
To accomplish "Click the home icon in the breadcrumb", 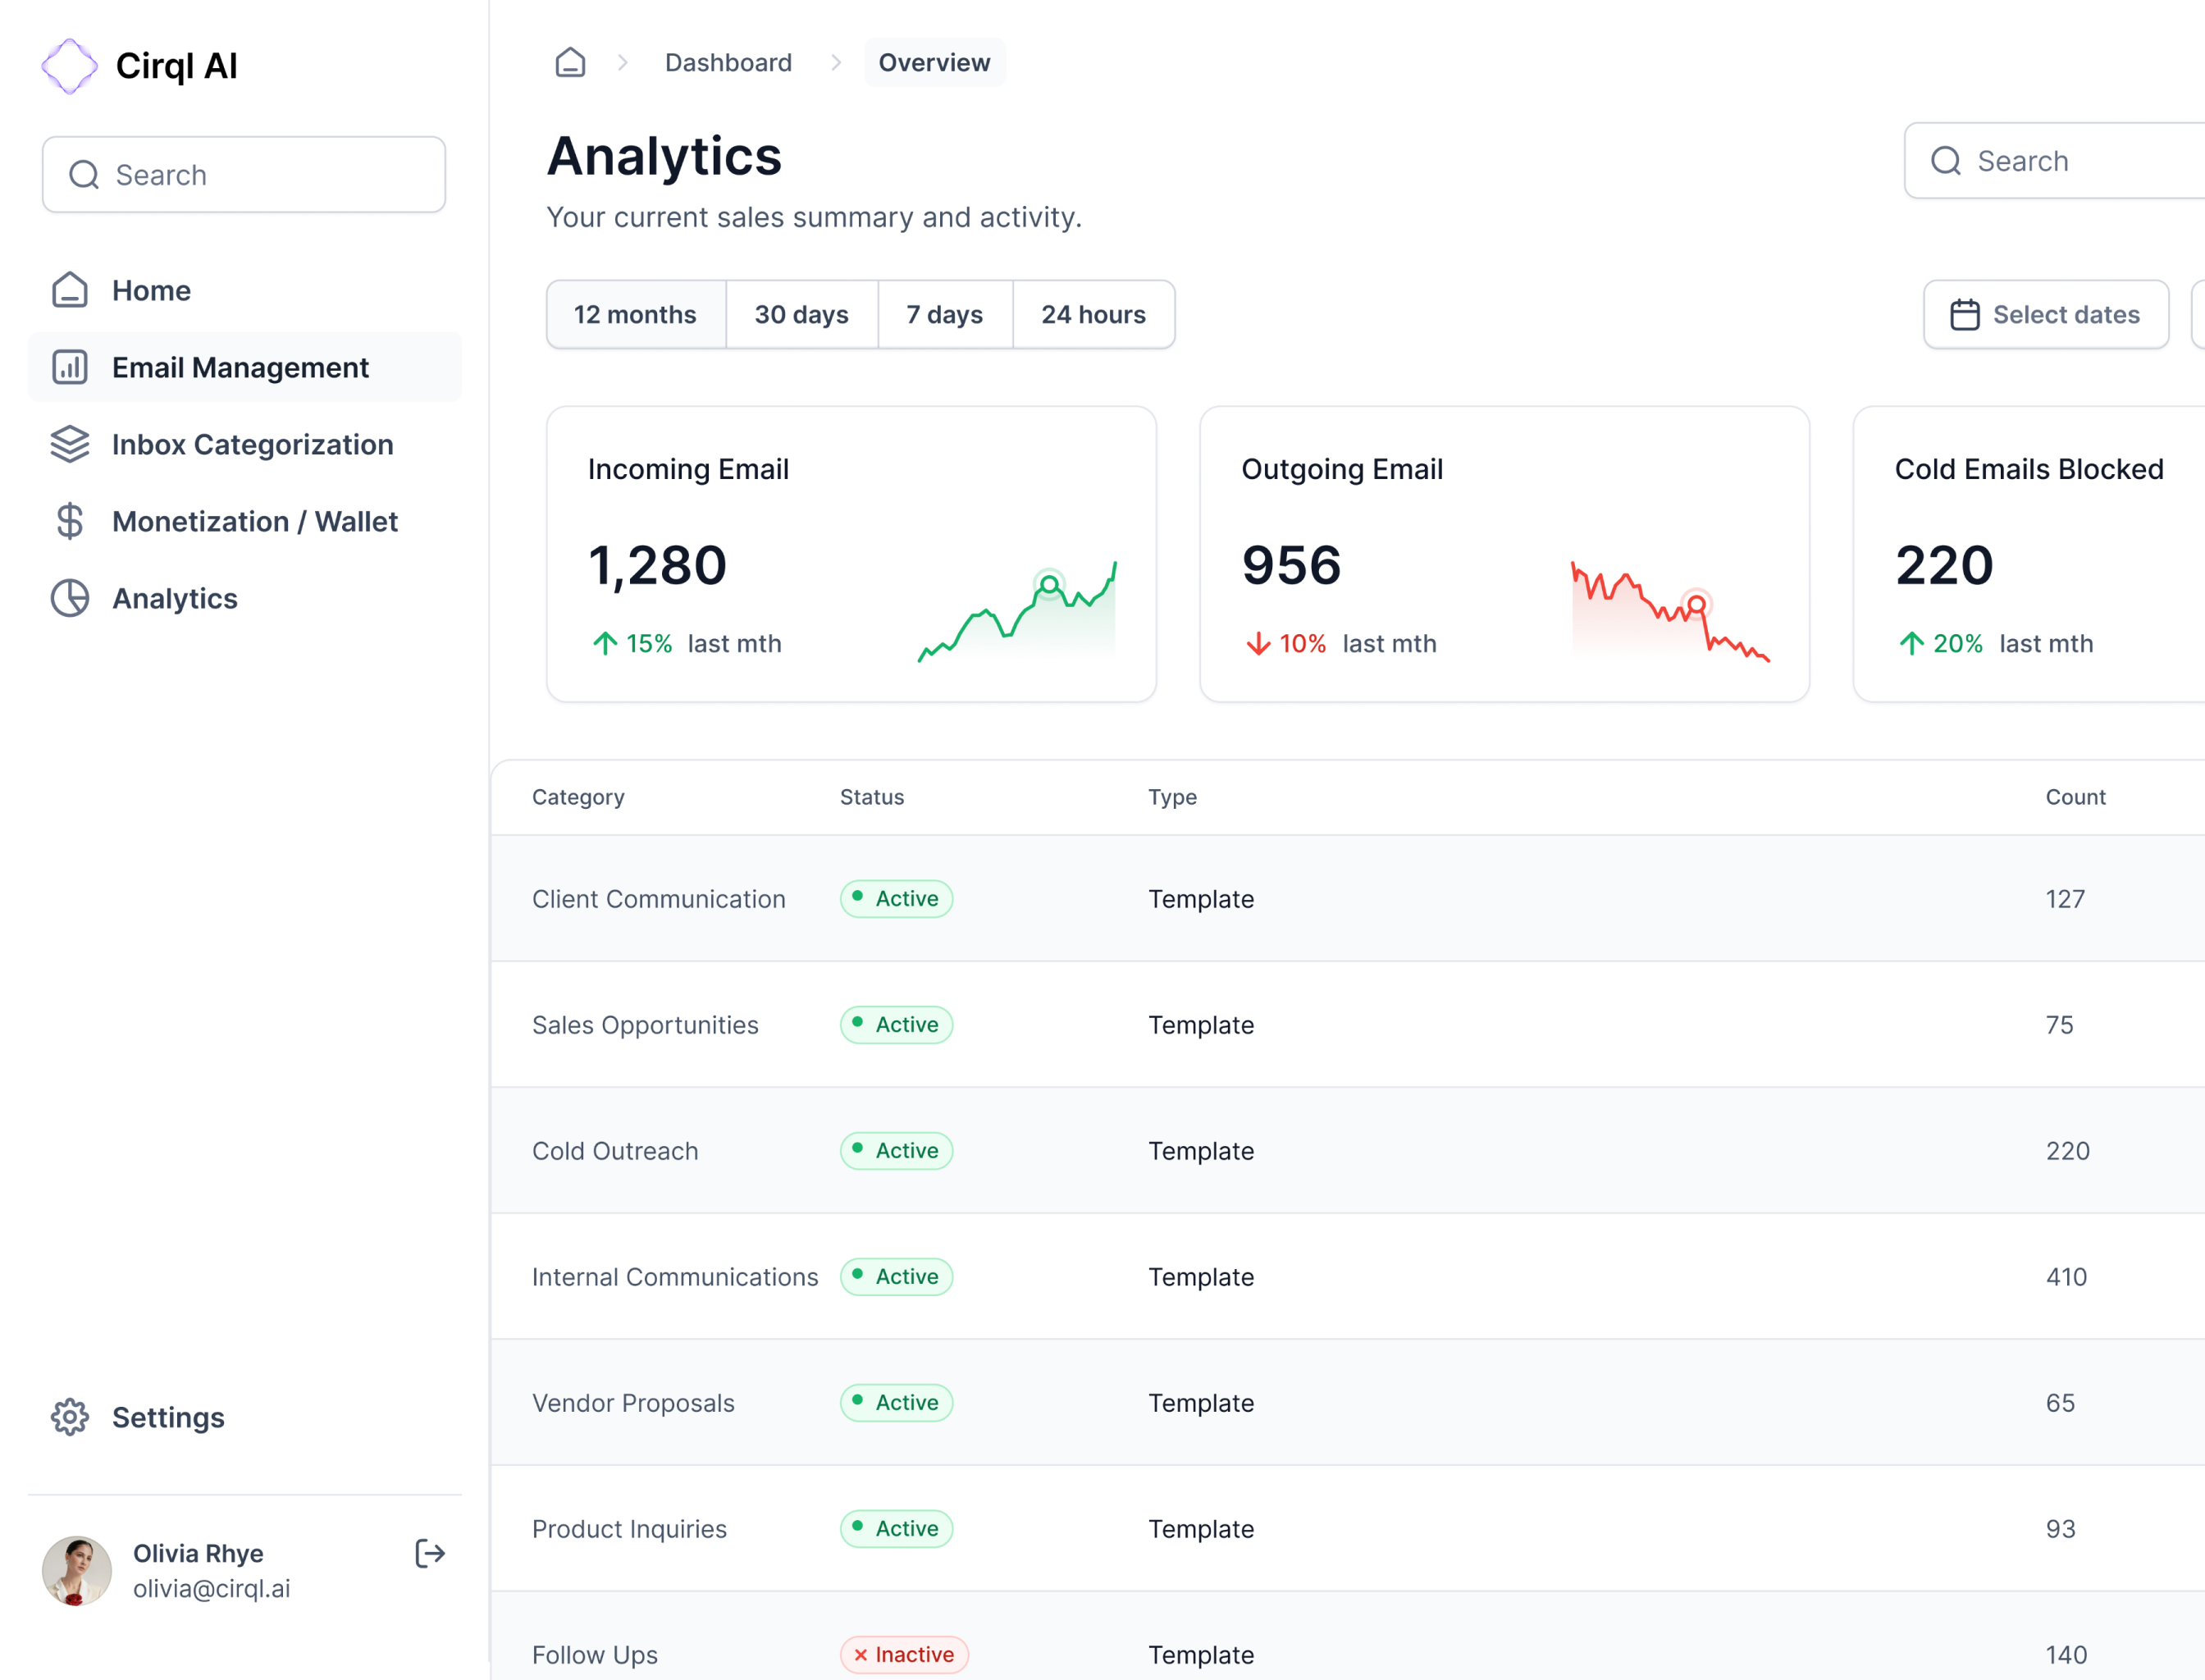I will 570,62.
